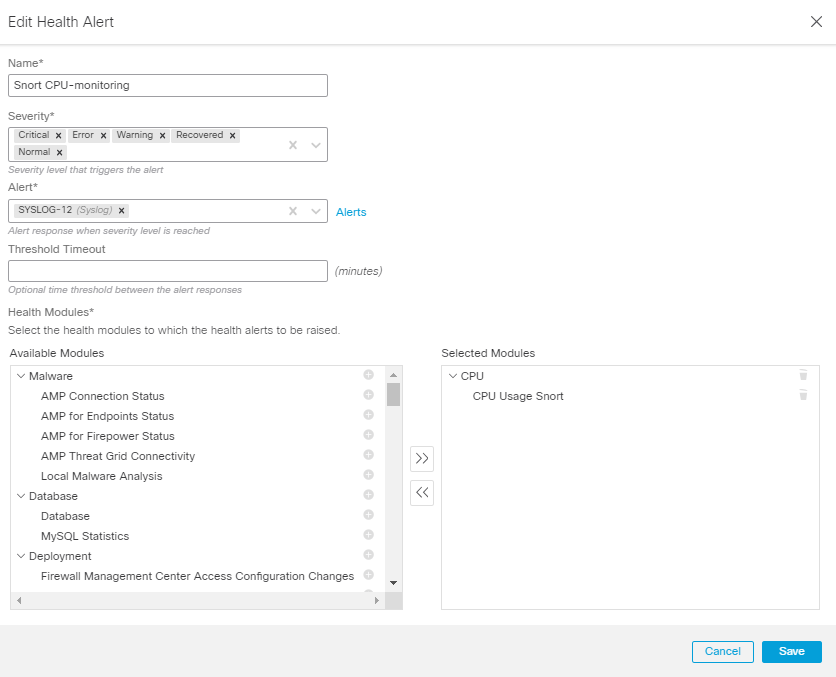Viewport: 836px width, 677px height.
Task: Add AMP Connection Status using its plus icon
Action: 368,395
